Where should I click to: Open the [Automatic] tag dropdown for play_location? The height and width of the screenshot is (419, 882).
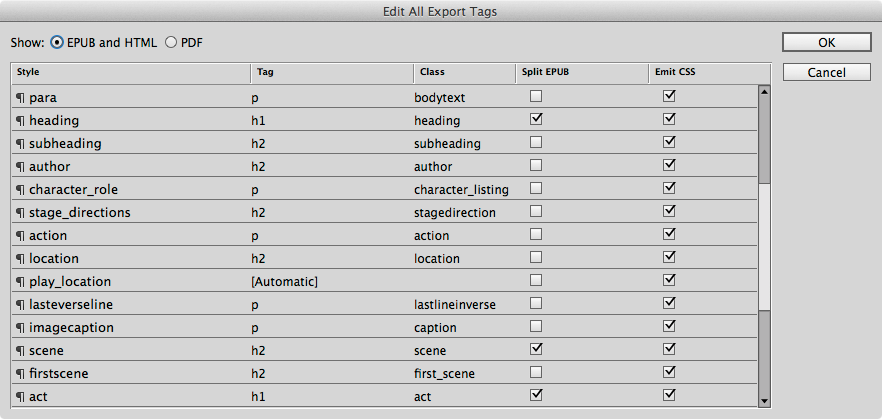click(285, 281)
